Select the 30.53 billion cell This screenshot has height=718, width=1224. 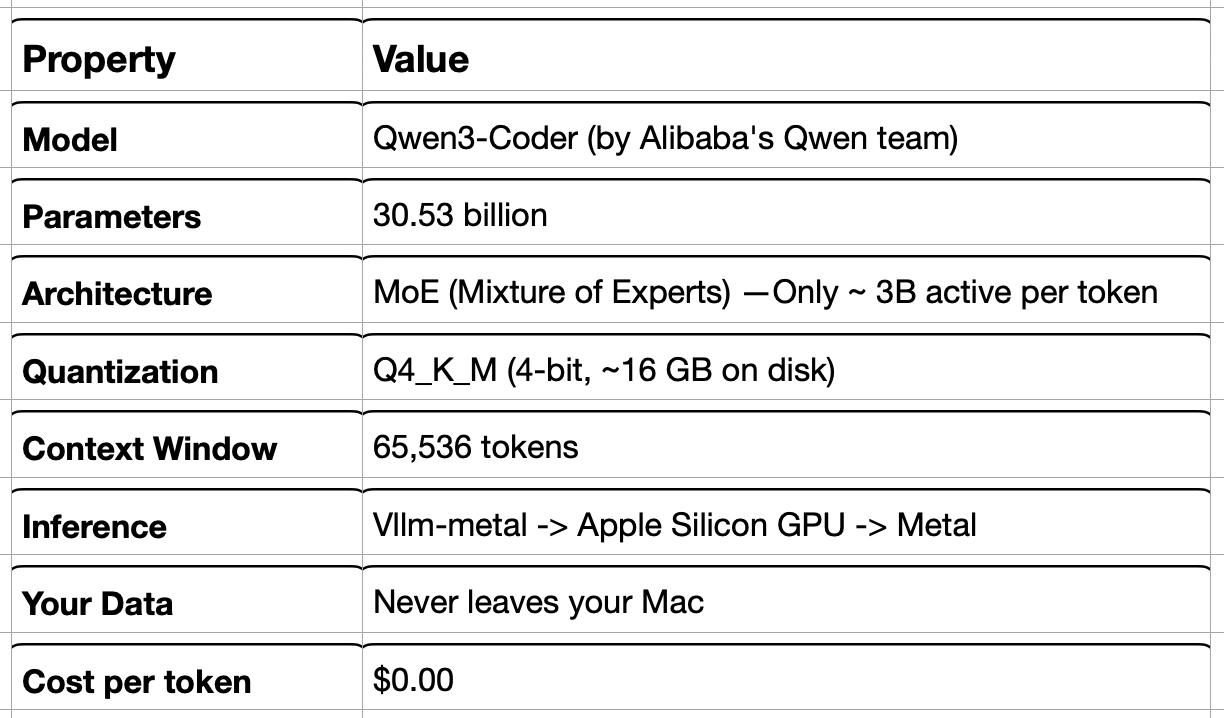[787, 216]
